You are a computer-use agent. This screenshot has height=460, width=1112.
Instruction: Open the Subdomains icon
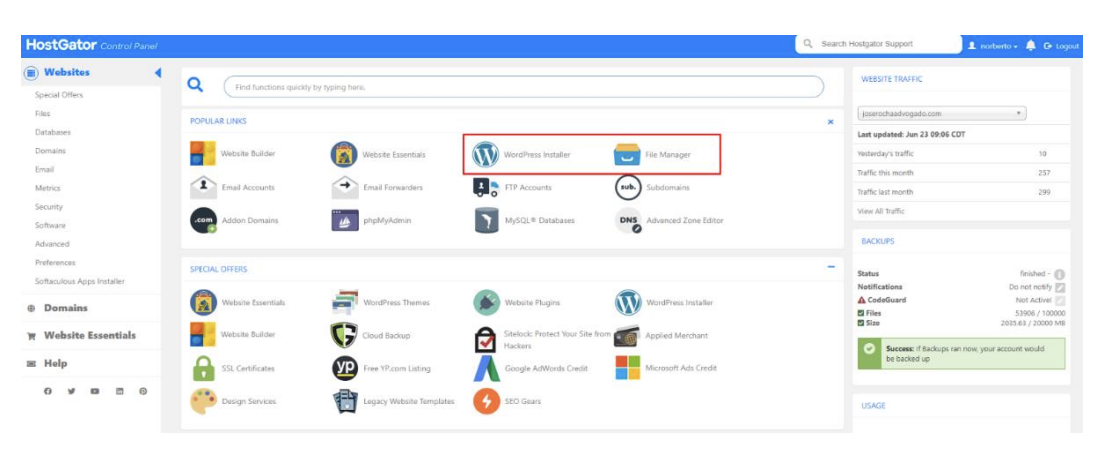pyautogui.click(x=627, y=188)
